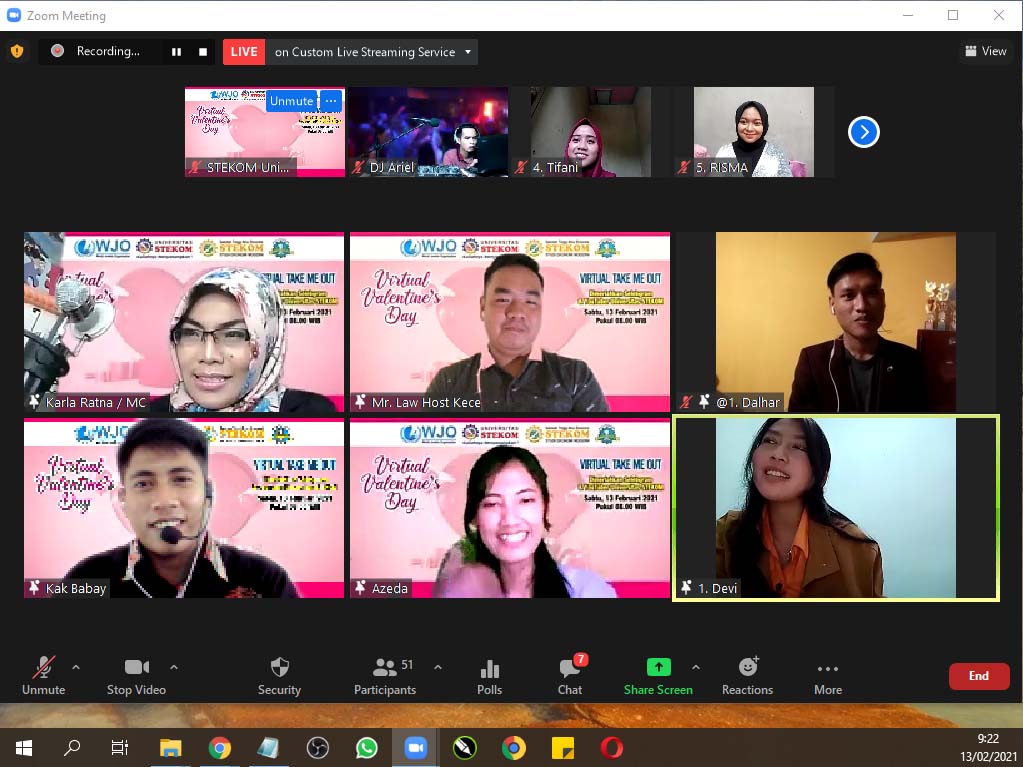Image resolution: width=1023 pixels, height=767 pixels.
Task: Open Sticky Notes from the taskbar
Action: [562, 747]
